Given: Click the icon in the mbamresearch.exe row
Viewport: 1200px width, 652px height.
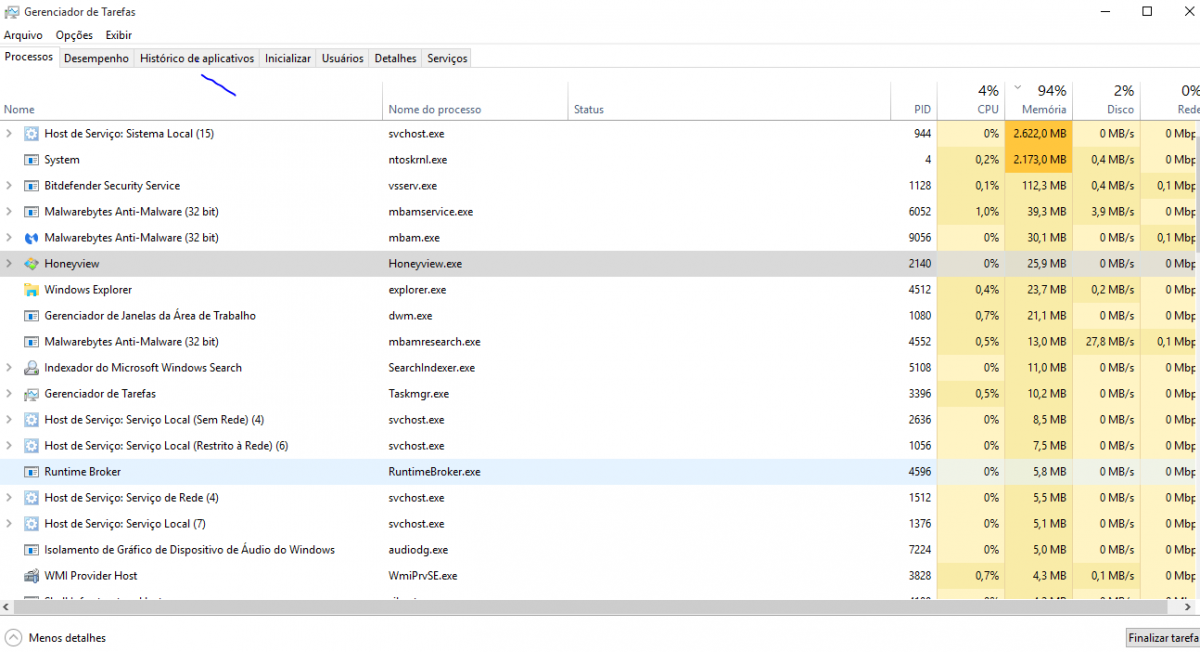Looking at the screenshot, I should pos(31,342).
